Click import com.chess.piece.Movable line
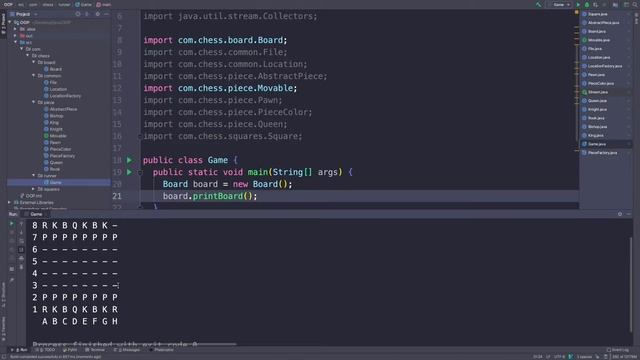 (x=220, y=88)
